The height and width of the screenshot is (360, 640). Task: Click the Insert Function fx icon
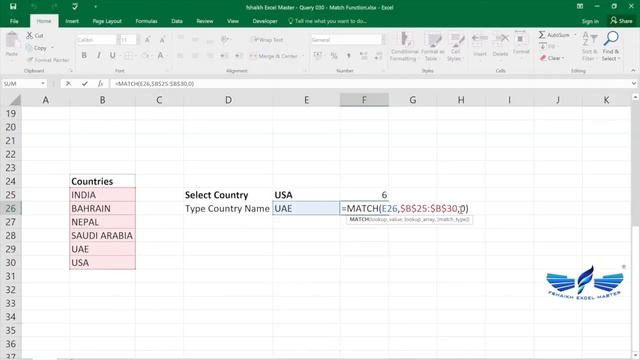point(100,84)
